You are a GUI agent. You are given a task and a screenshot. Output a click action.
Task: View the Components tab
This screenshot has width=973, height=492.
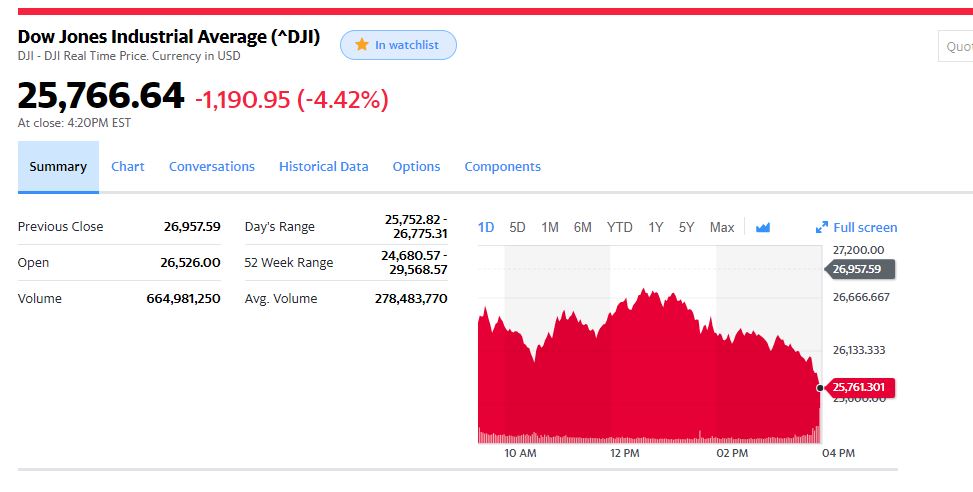(x=503, y=167)
